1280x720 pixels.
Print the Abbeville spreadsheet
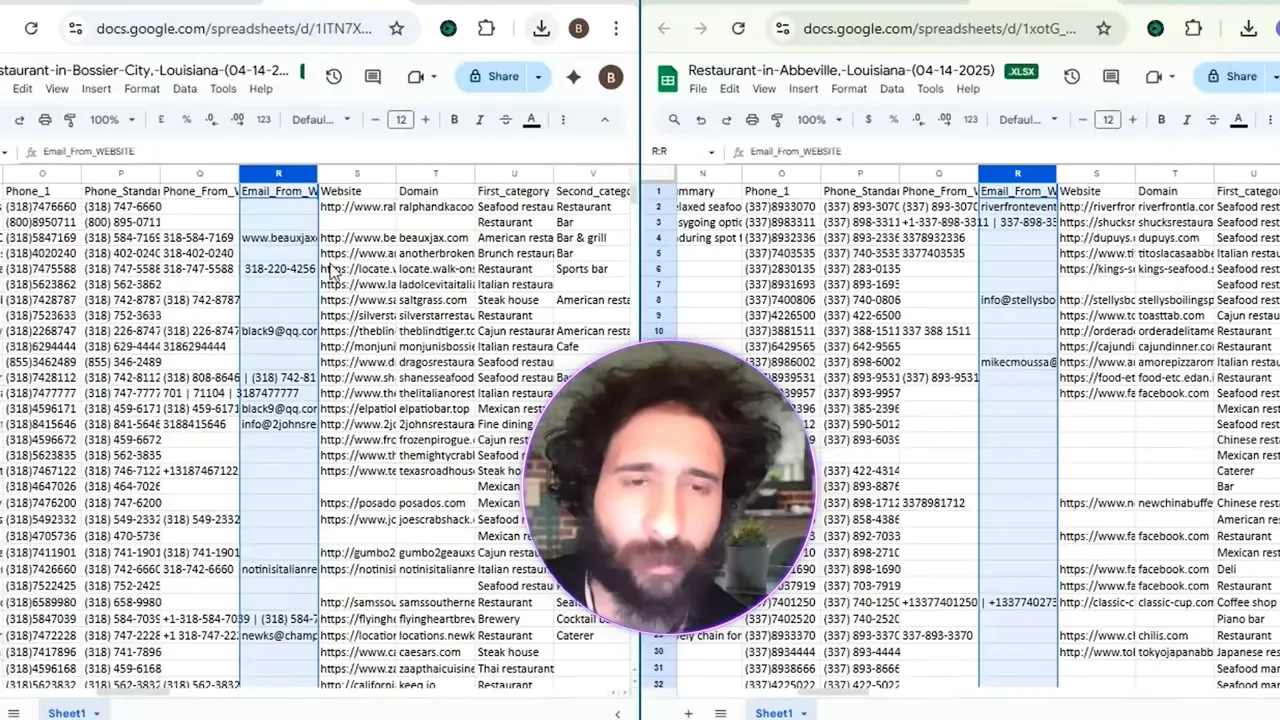(752, 120)
